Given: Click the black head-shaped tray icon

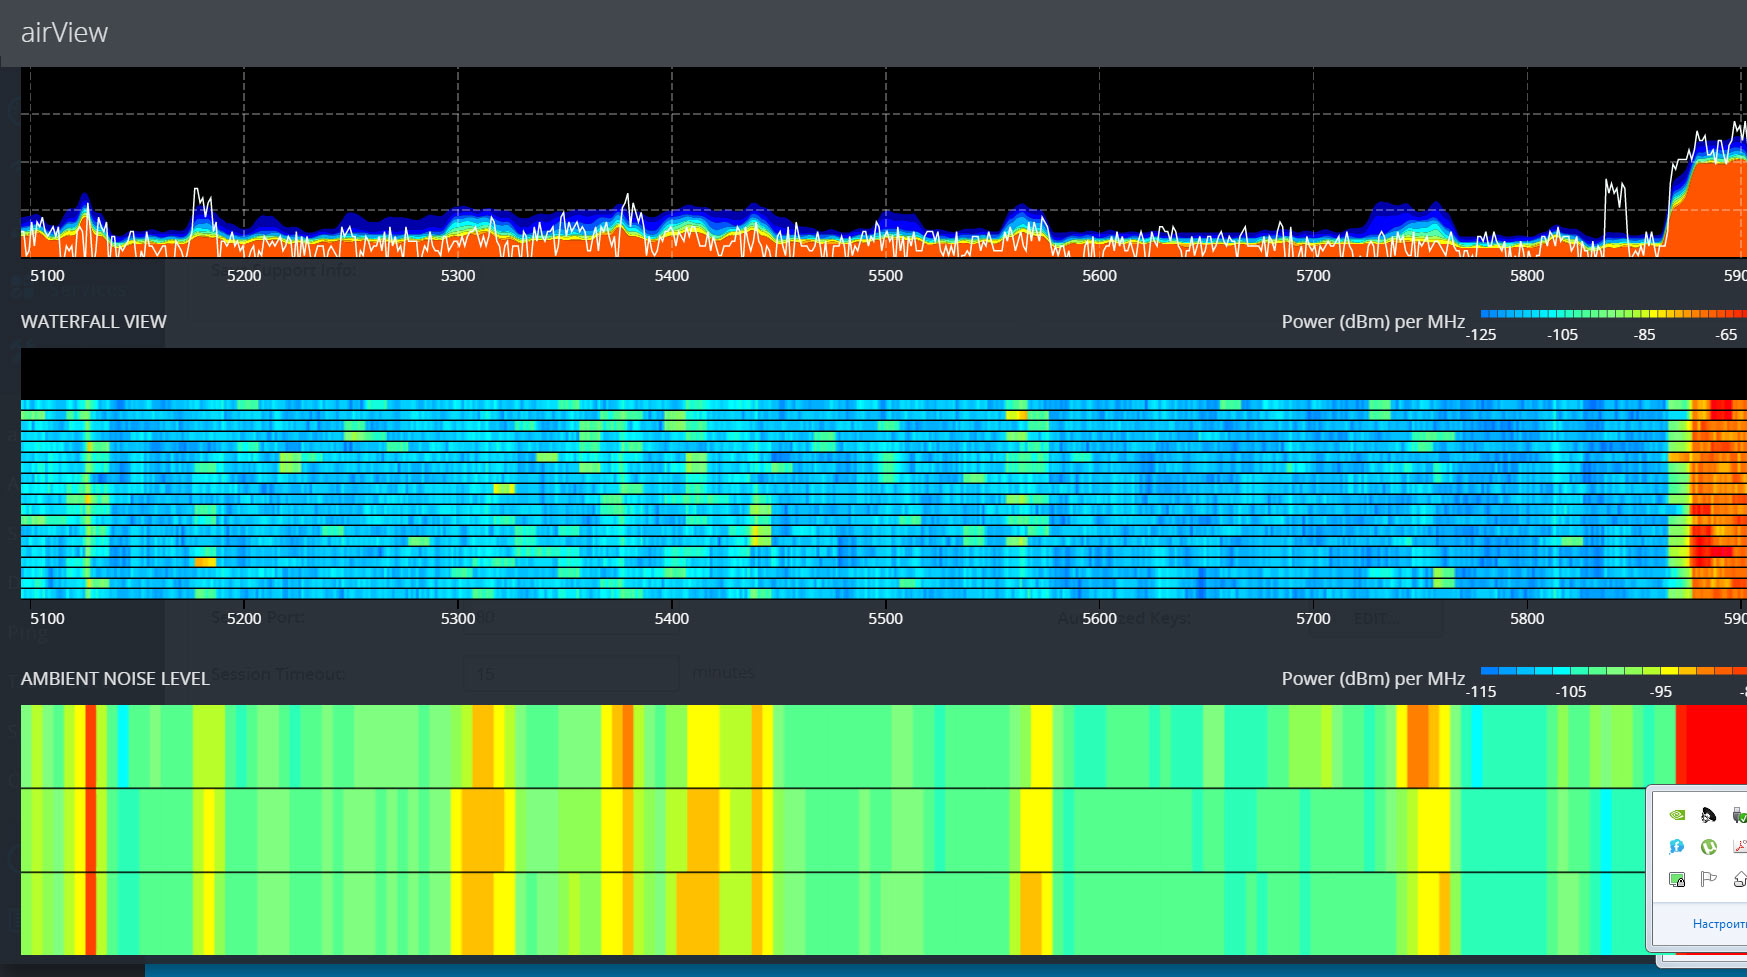Looking at the screenshot, I should 1709,815.
